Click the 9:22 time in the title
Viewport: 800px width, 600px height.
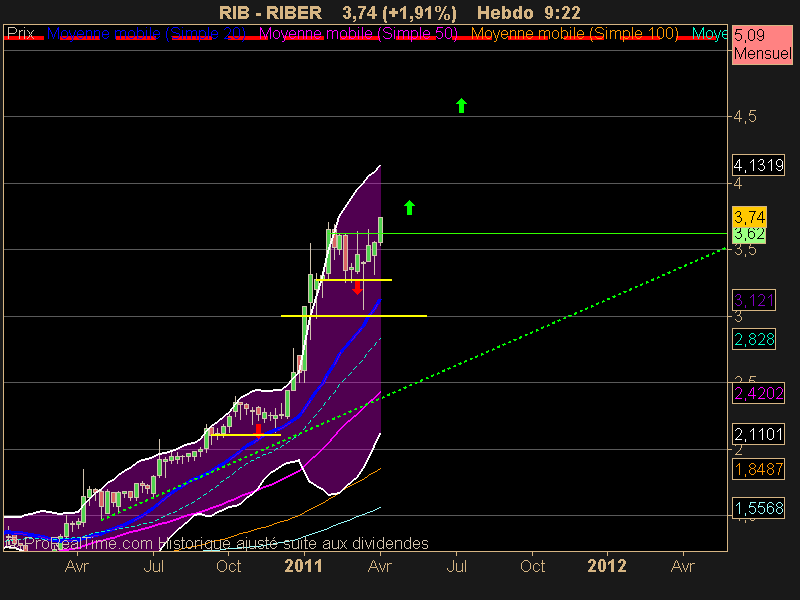click(x=562, y=13)
